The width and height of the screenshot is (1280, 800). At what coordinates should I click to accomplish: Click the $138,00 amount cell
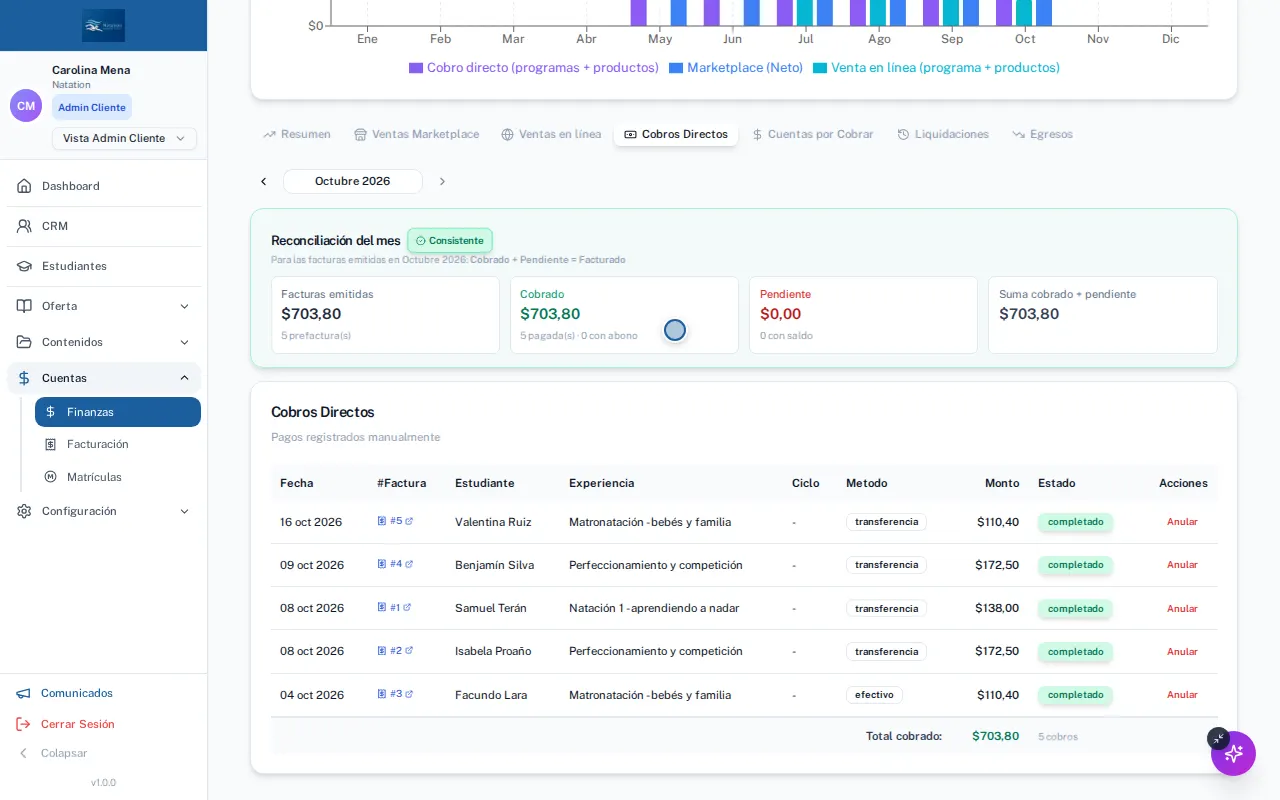point(997,608)
